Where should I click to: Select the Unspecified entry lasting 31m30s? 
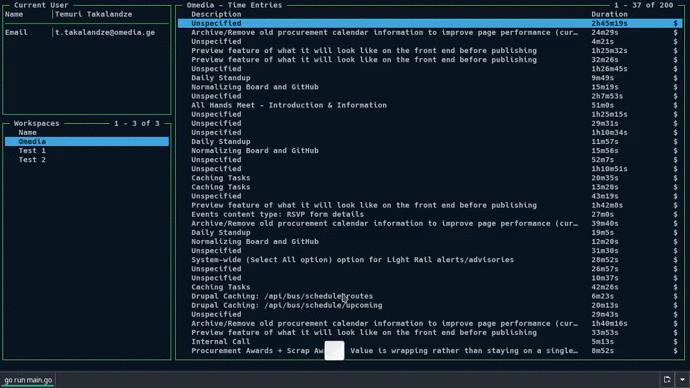430,250
